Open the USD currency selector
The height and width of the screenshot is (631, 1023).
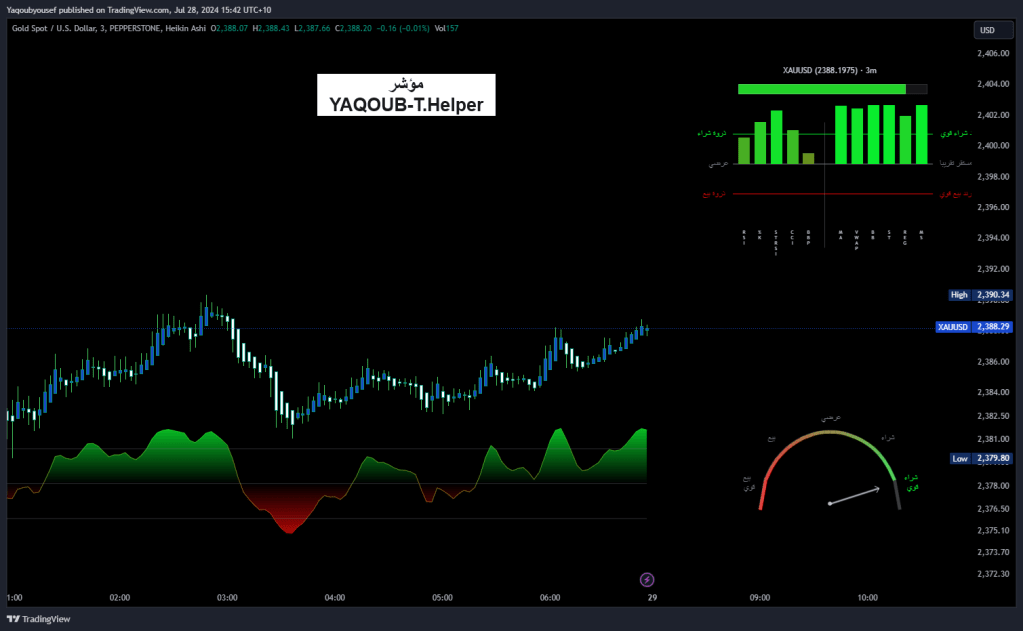pyautogui.click(x=987, y=30)
